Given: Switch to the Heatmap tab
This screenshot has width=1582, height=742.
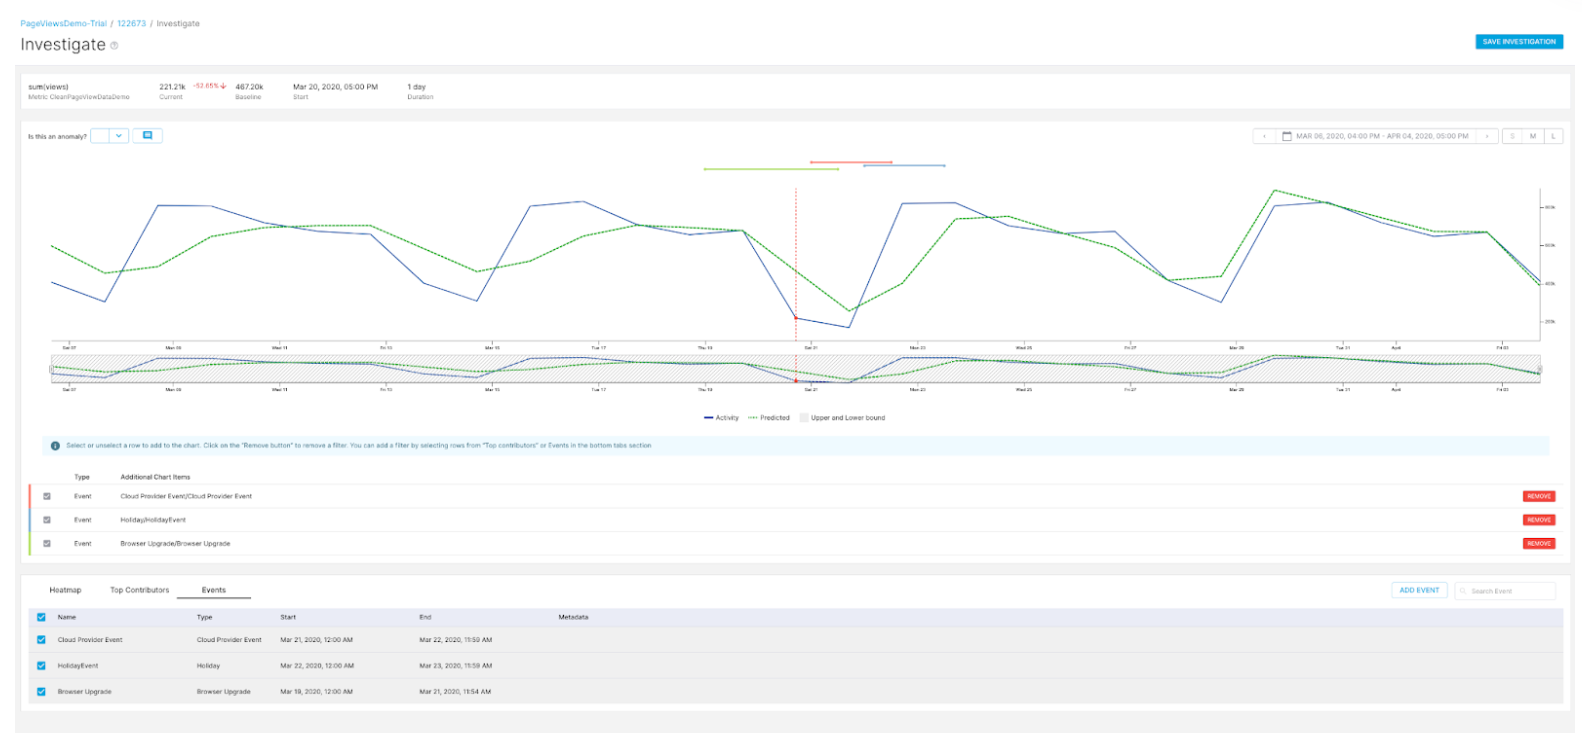Looking at the screenshot, I should (x=65, y=590).
